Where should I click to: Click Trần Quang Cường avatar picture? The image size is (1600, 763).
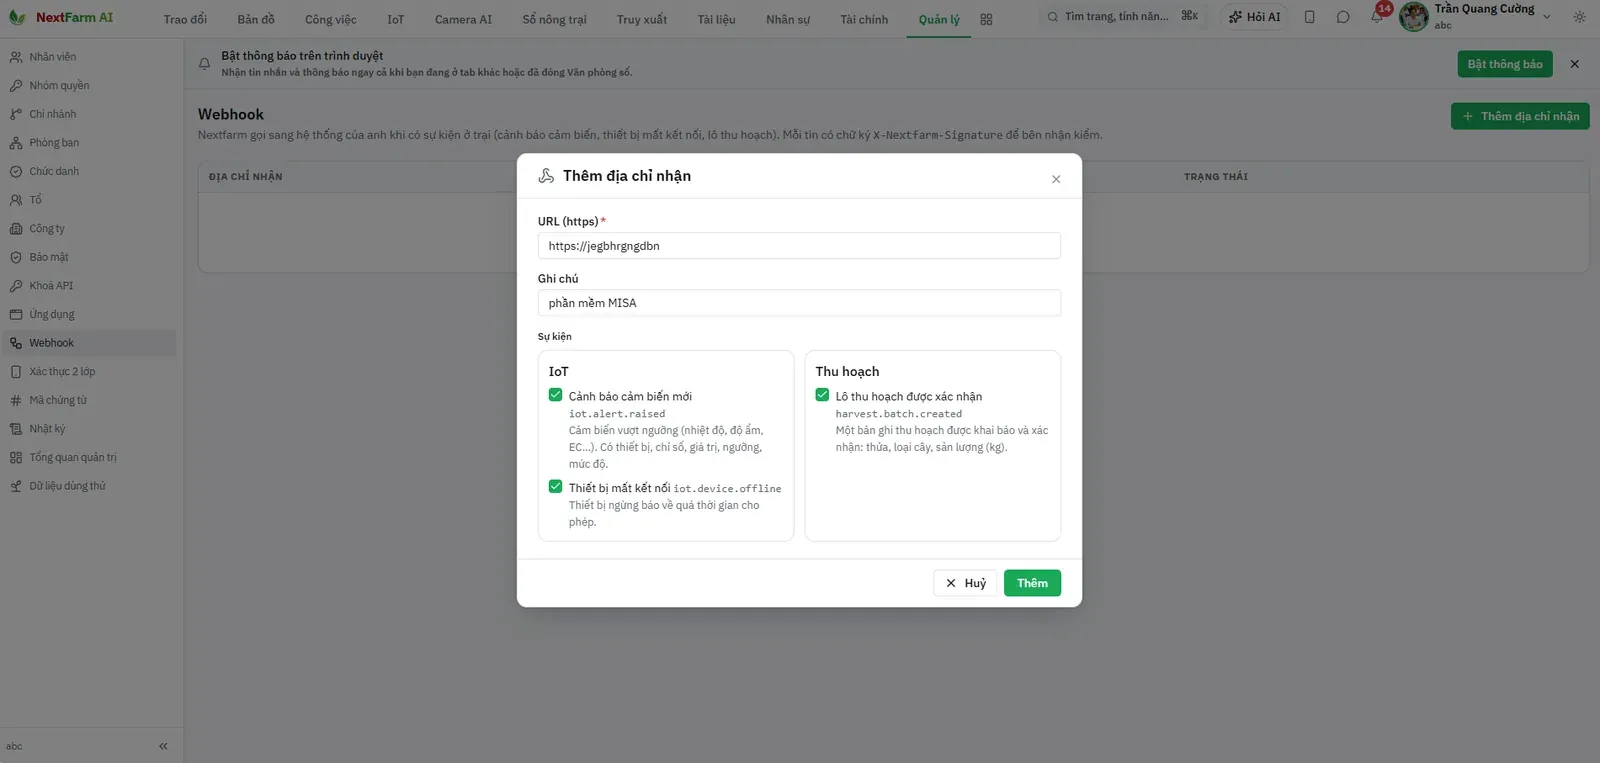(x=1413, y=16)
